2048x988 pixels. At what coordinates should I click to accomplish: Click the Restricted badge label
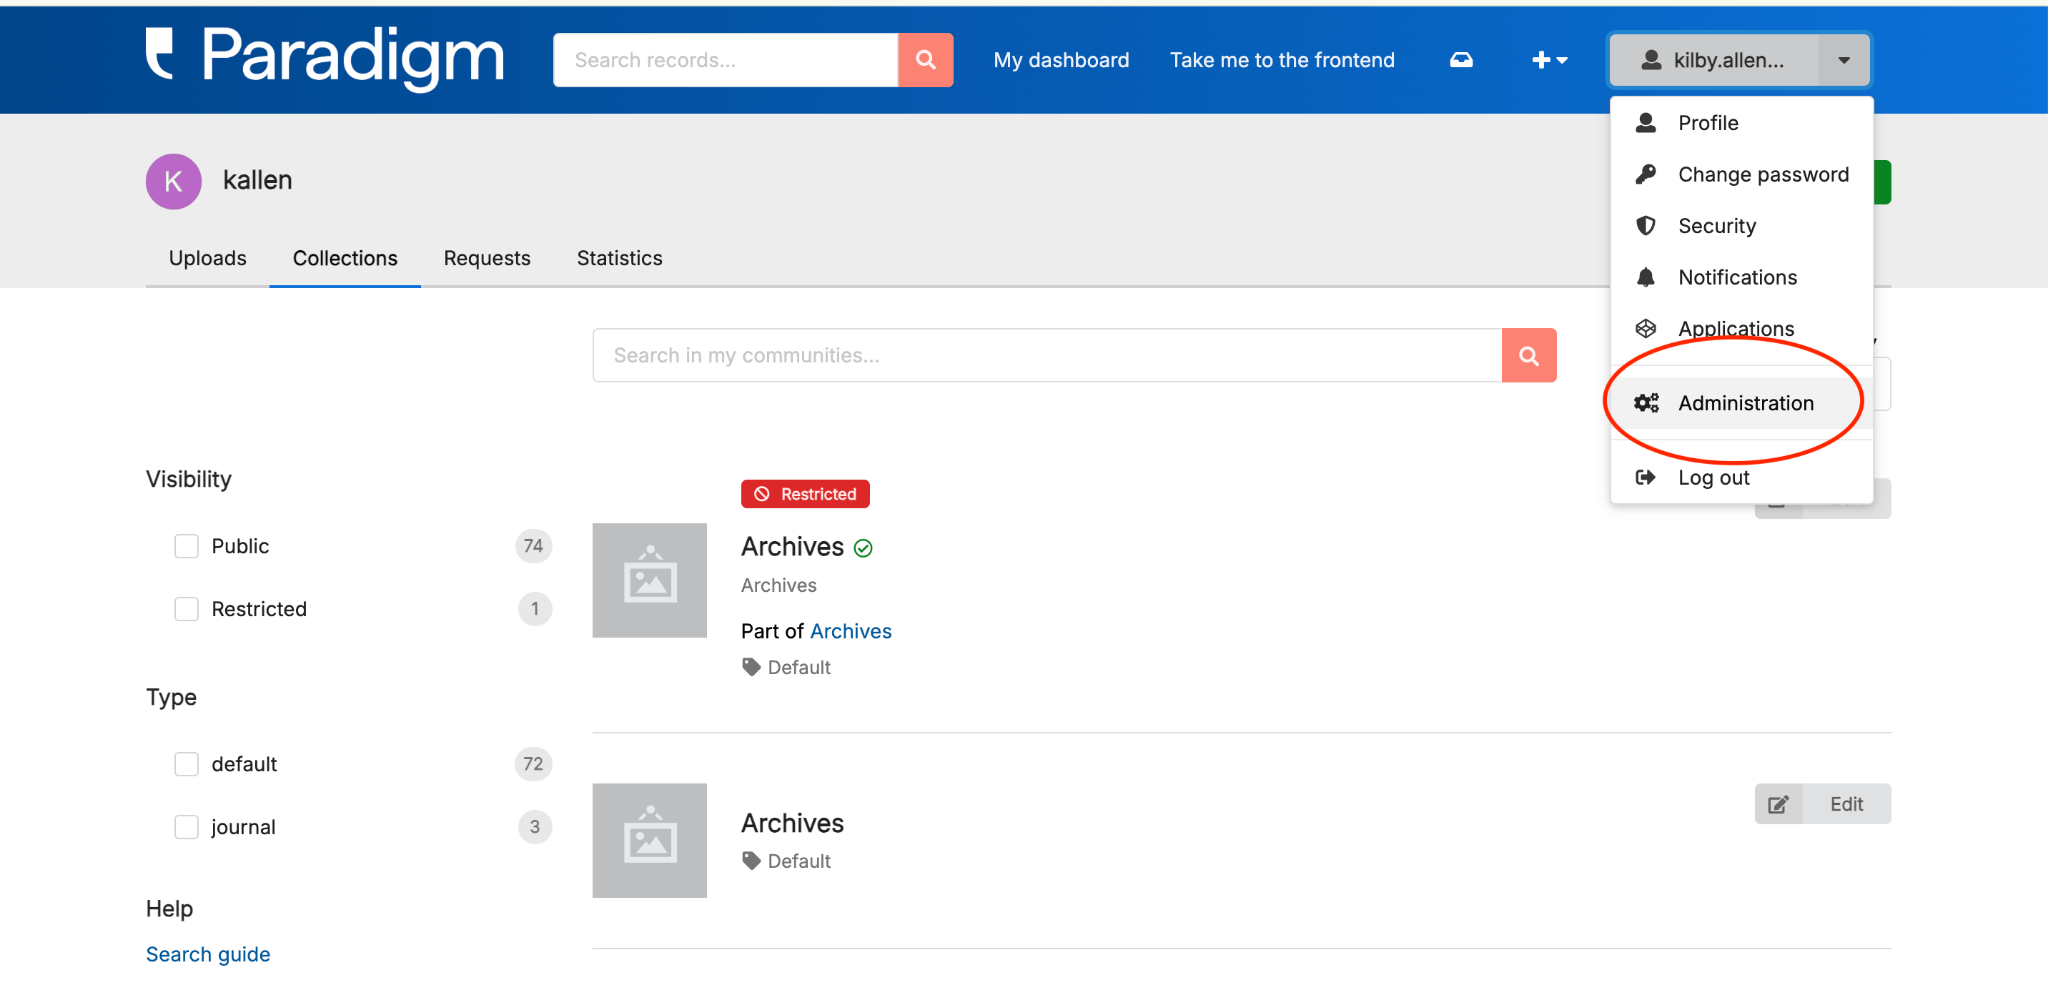click(x=805, y=494)
